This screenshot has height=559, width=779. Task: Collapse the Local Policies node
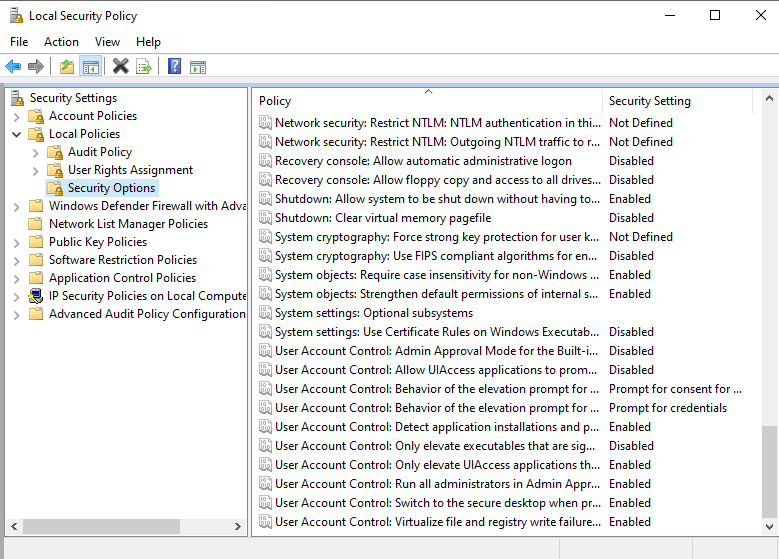[16, 135]
